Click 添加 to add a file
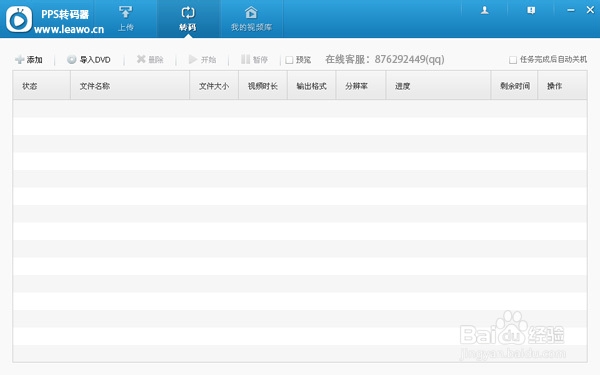The height and width of the screenshot is (375, 600). tap(29, 59)
